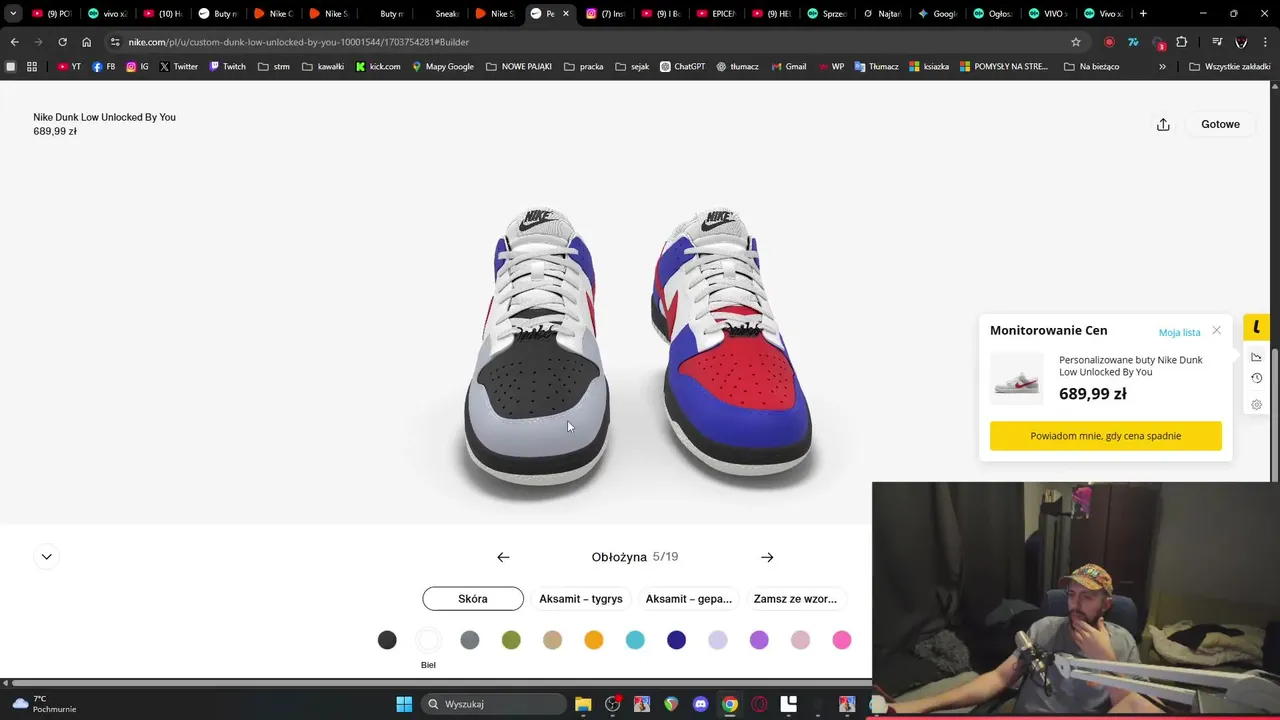Open the Mapy Google bookmark
This screenshot has height=720, width=1280.
point(443,67)
